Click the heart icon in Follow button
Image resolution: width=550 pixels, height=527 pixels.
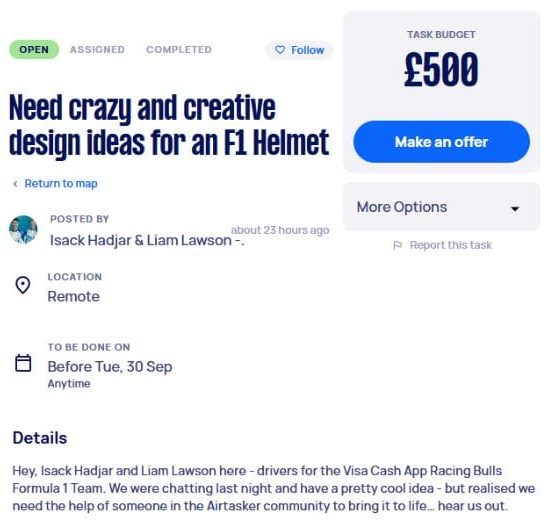(280, 50)
